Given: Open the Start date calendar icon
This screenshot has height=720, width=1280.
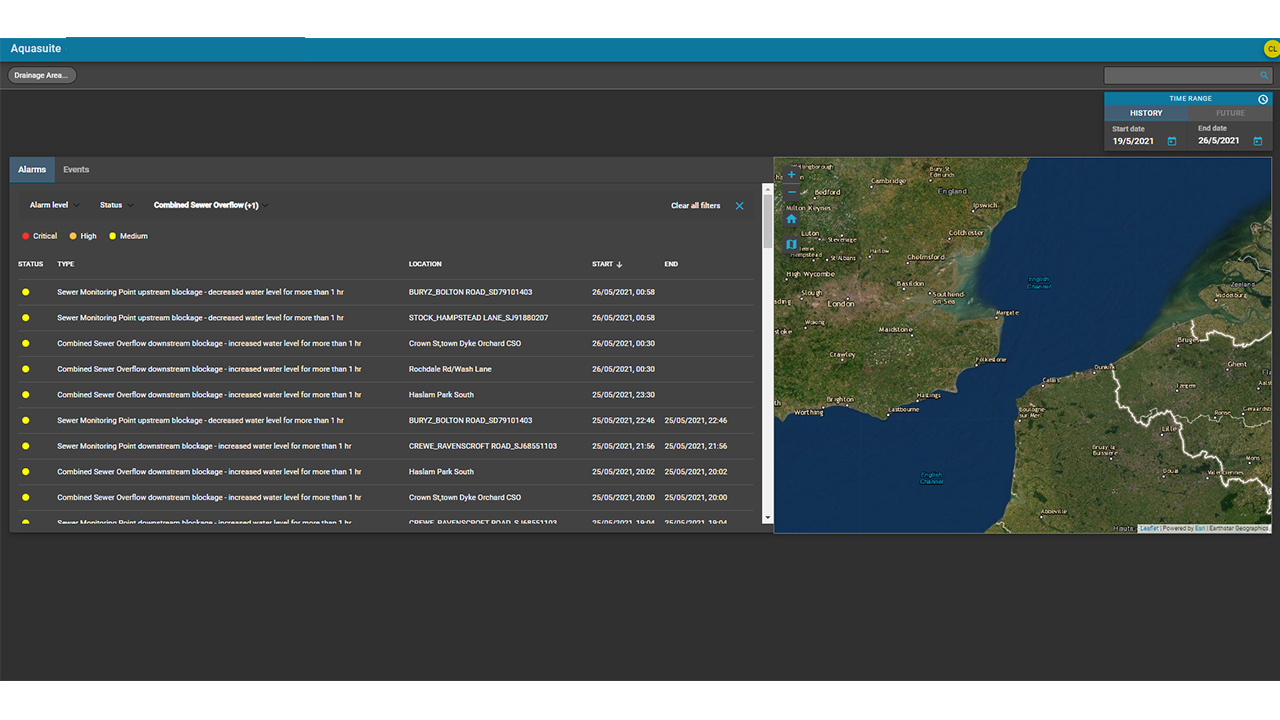Looking at the screenshot, I should [x=1172, y=141].
